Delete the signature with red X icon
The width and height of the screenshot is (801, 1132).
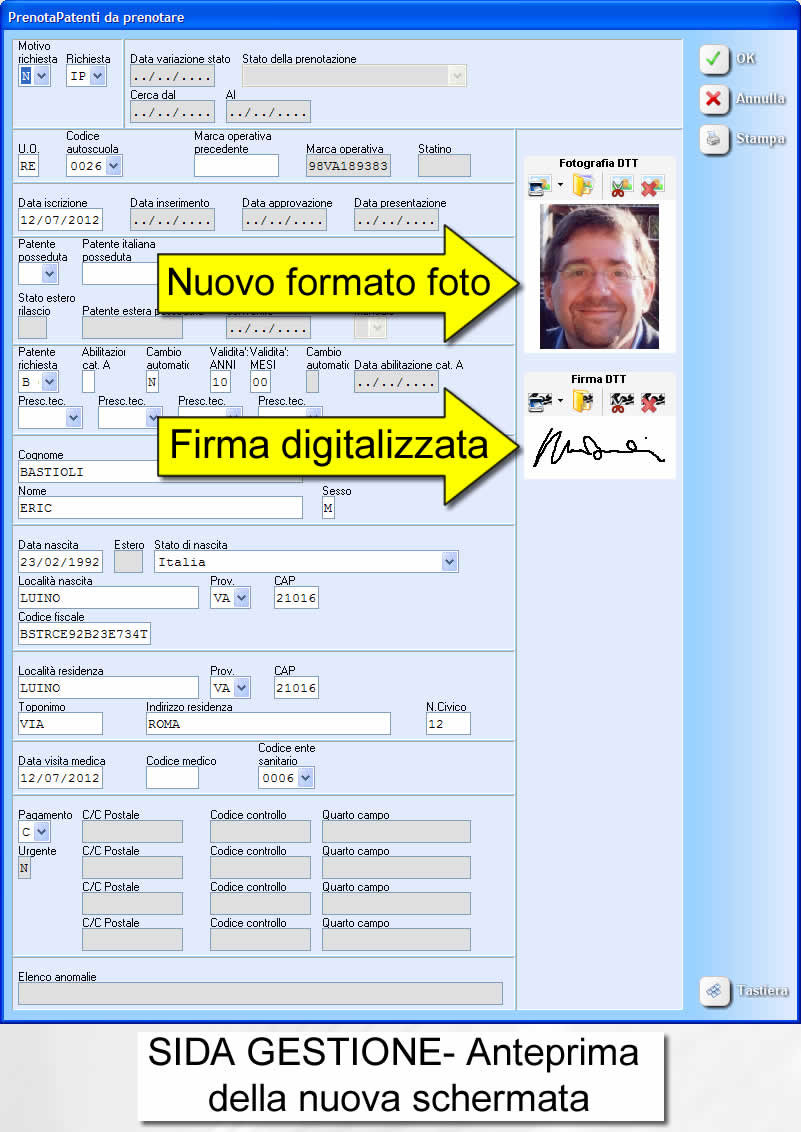[x=652, y=401]
